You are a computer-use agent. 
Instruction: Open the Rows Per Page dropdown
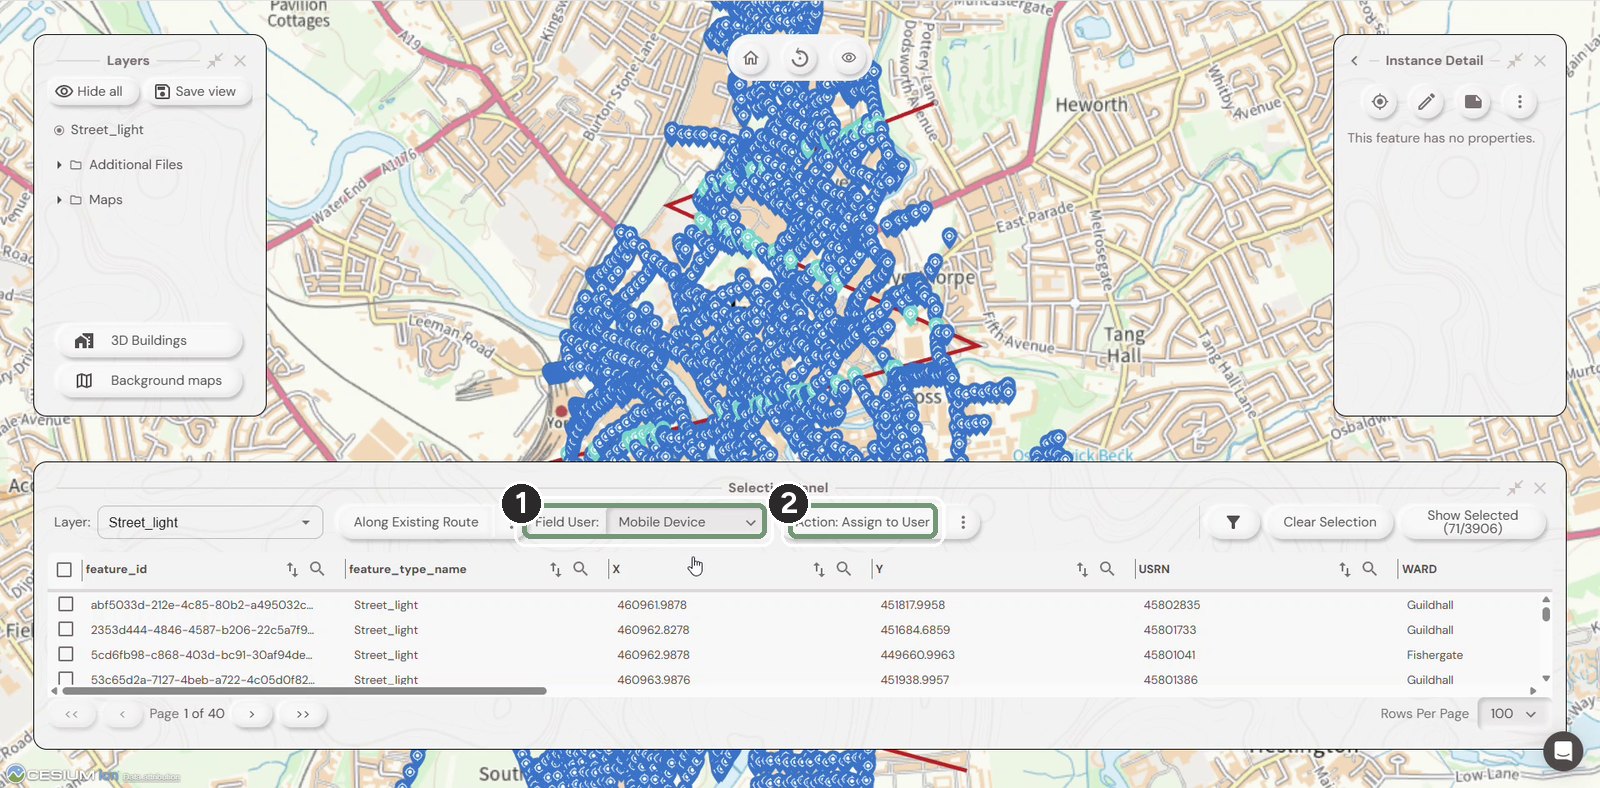(1512, 714)
